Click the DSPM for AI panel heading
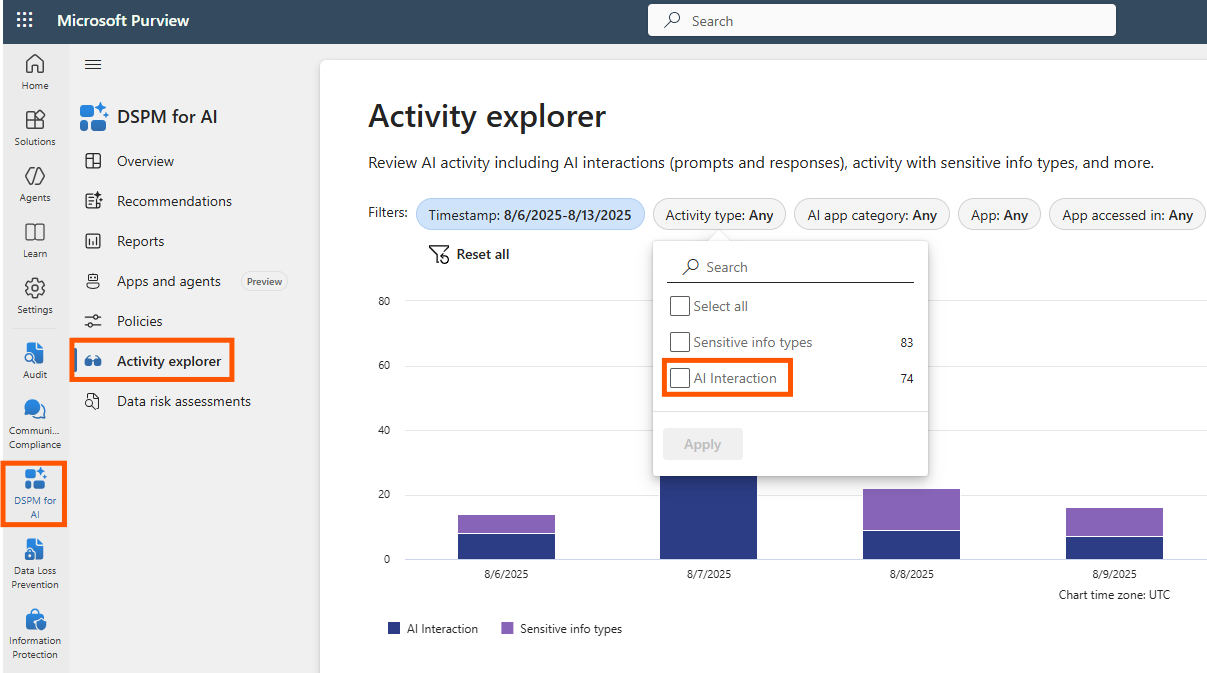 pyautogui.click(x=167, y=117)
